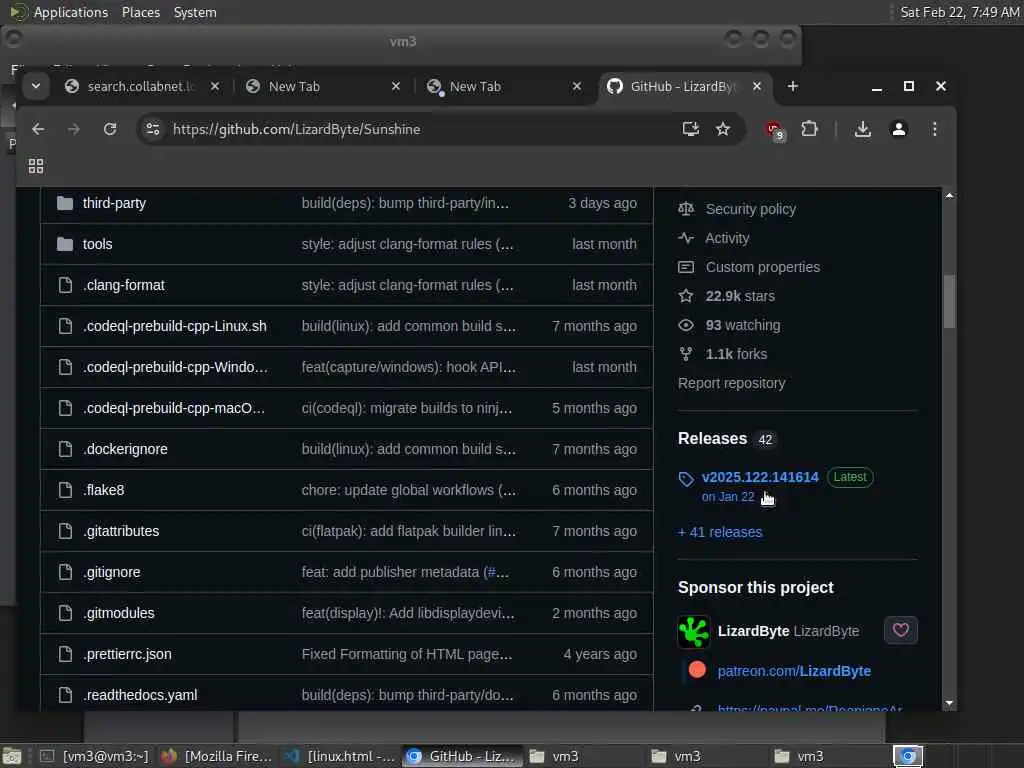Click the LizardByte avatar thumbnail

point(694,632)
